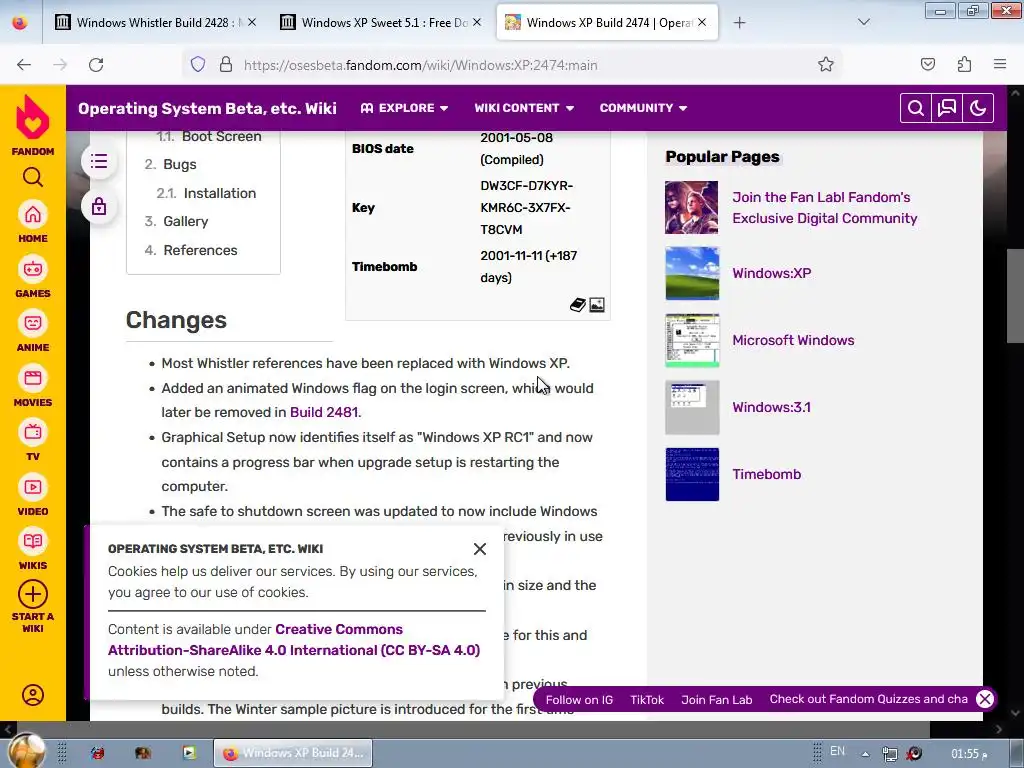1024x768 pixels.
Task: Close the bottom Fandom promo banner
Action: click(985, 699)
